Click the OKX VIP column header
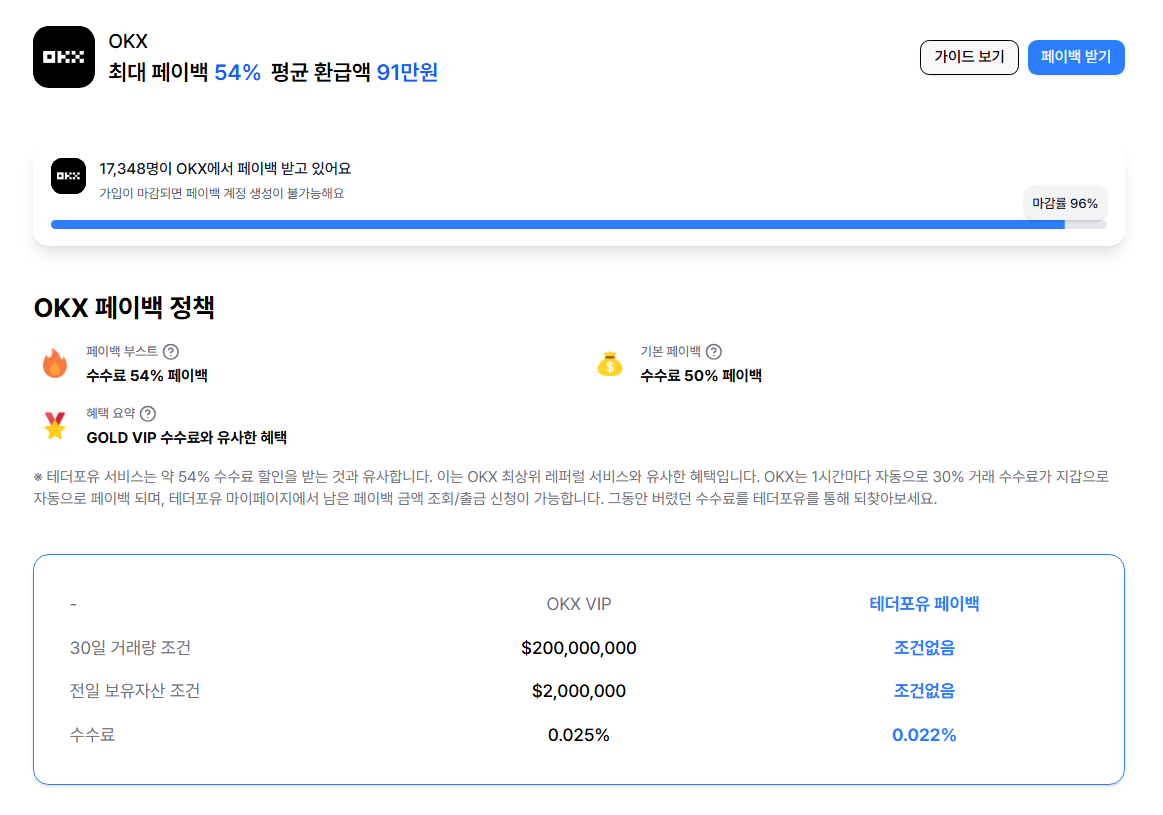The image size is (1163, 815). coord(579,604)
